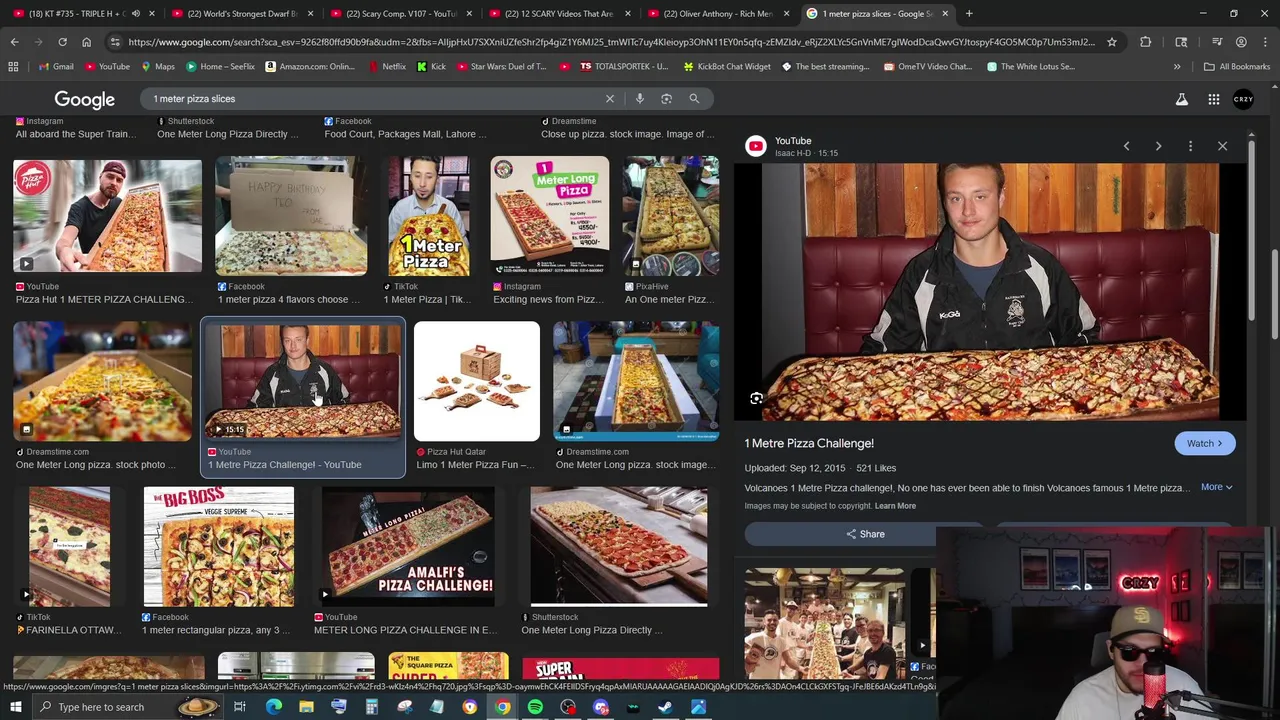Open the TOTALSPORTEK bookmark
This screenshot has width=1280, height=720.
623,67
